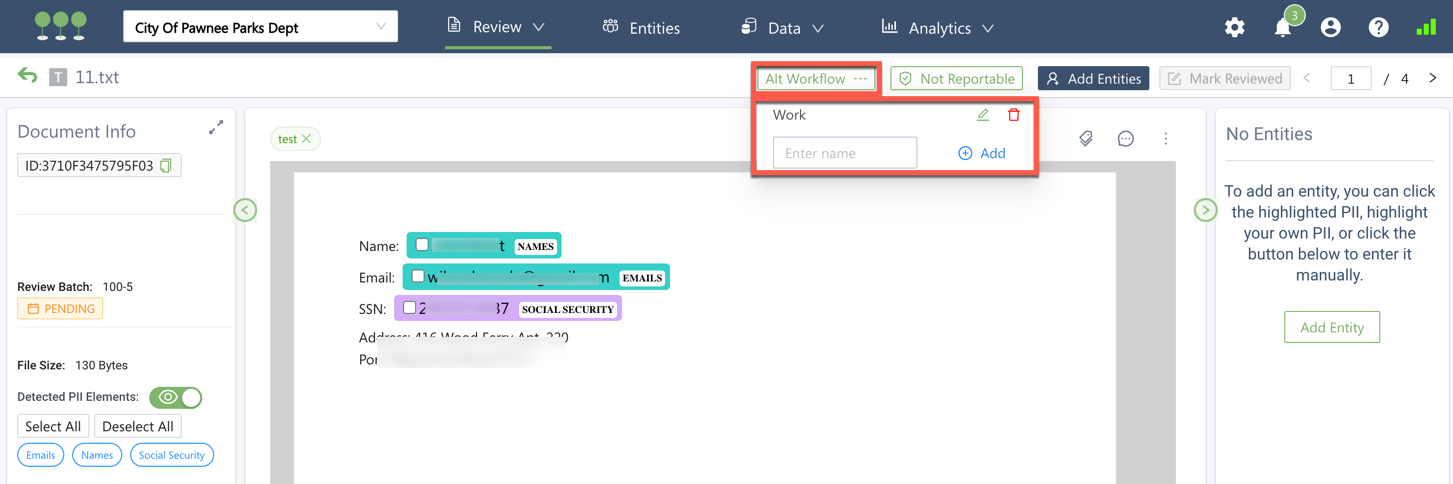Check the Social Security PII checkbox
1453x484 pixels.
pyautogui.click(x=410, y=308)
